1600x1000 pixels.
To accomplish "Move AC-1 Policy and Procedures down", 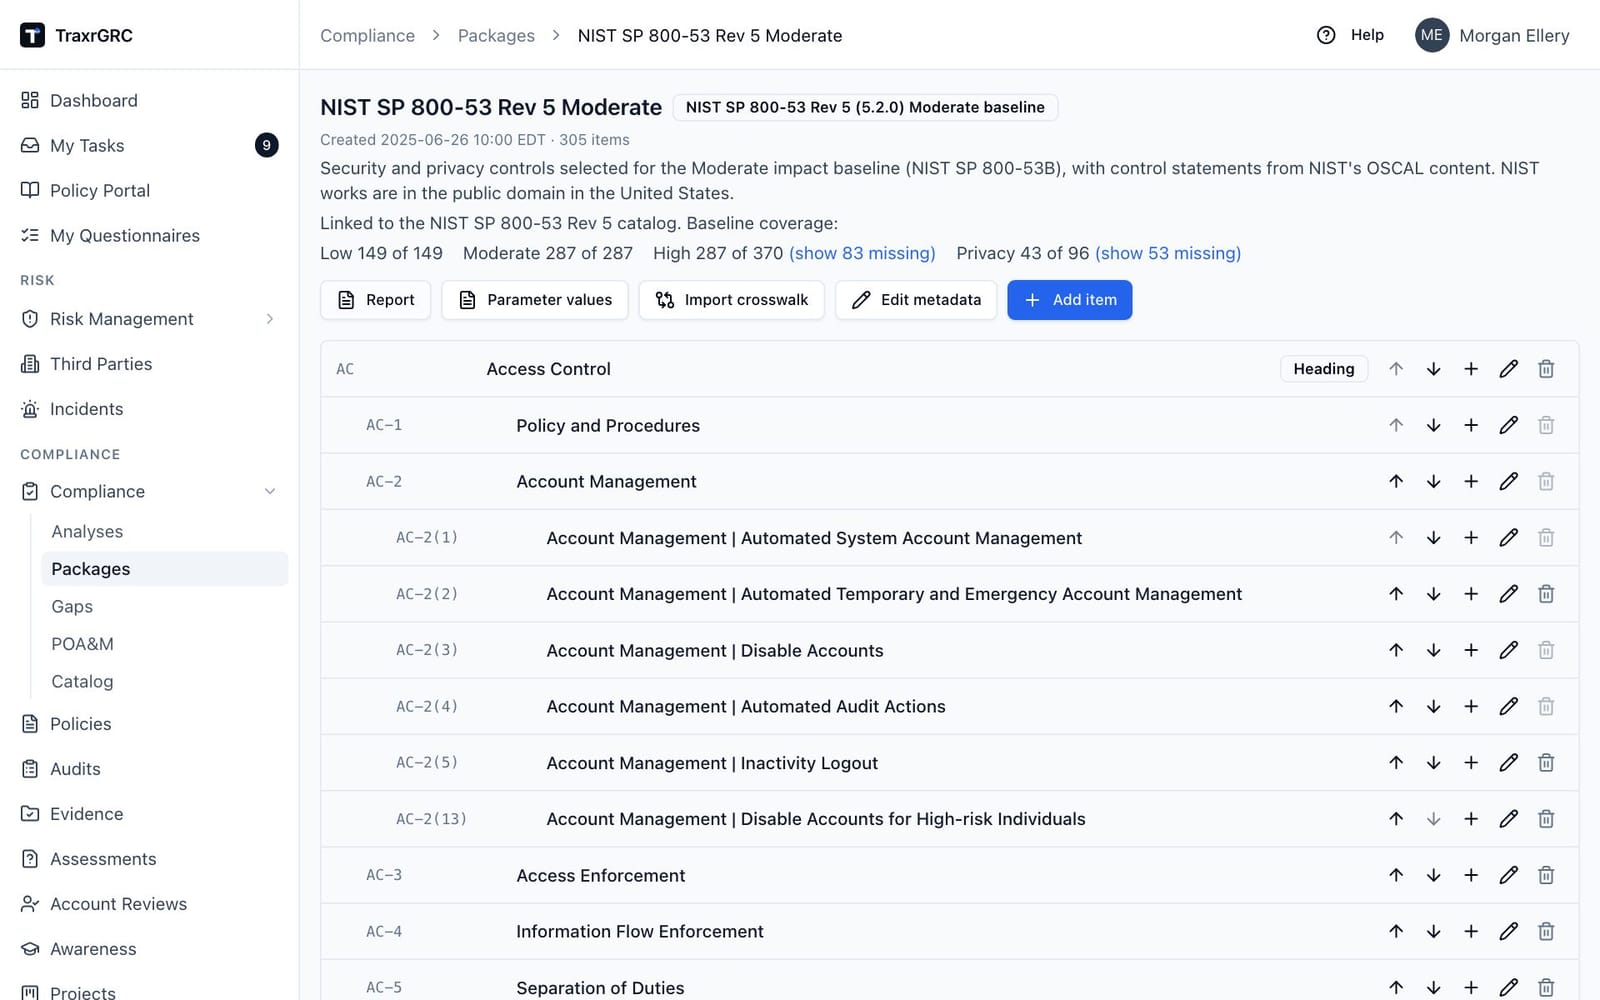I will (1433, 425).
